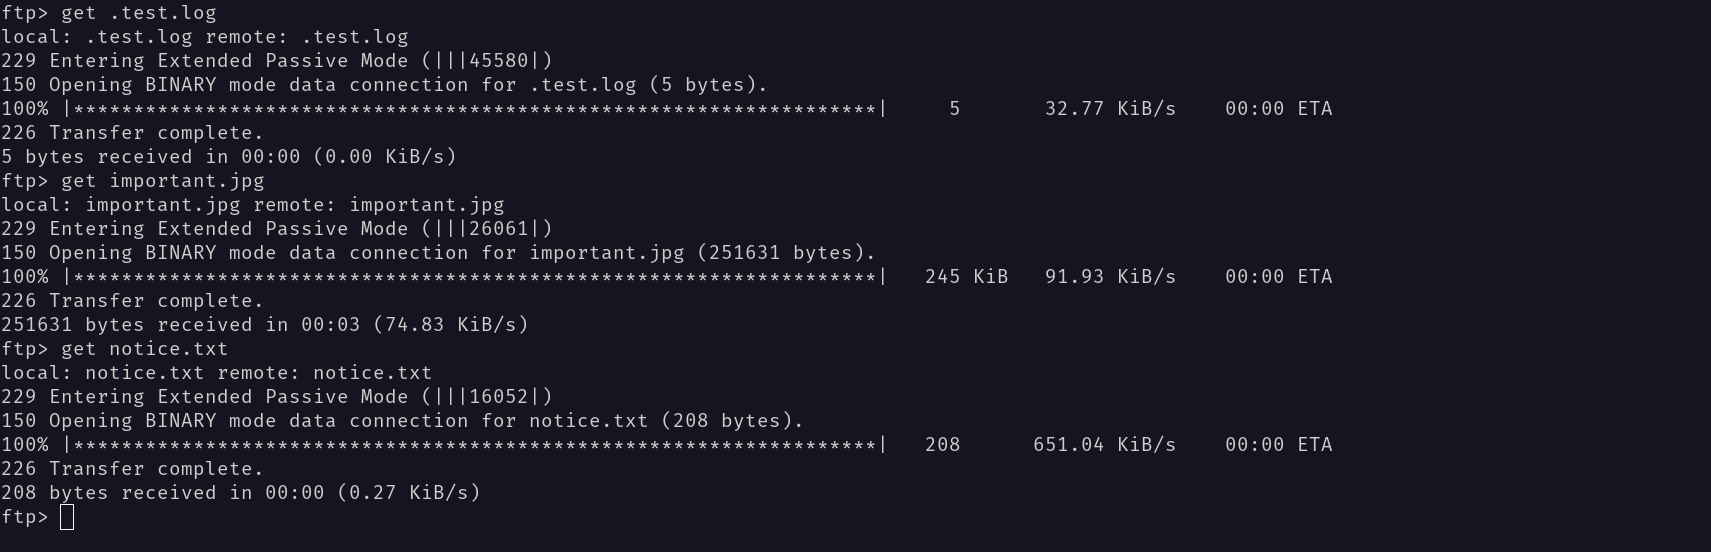The image size is (1711, 552).
Task: Click the 32.77 KiB/s transfer speed
Action: [x=1110, y=109]
